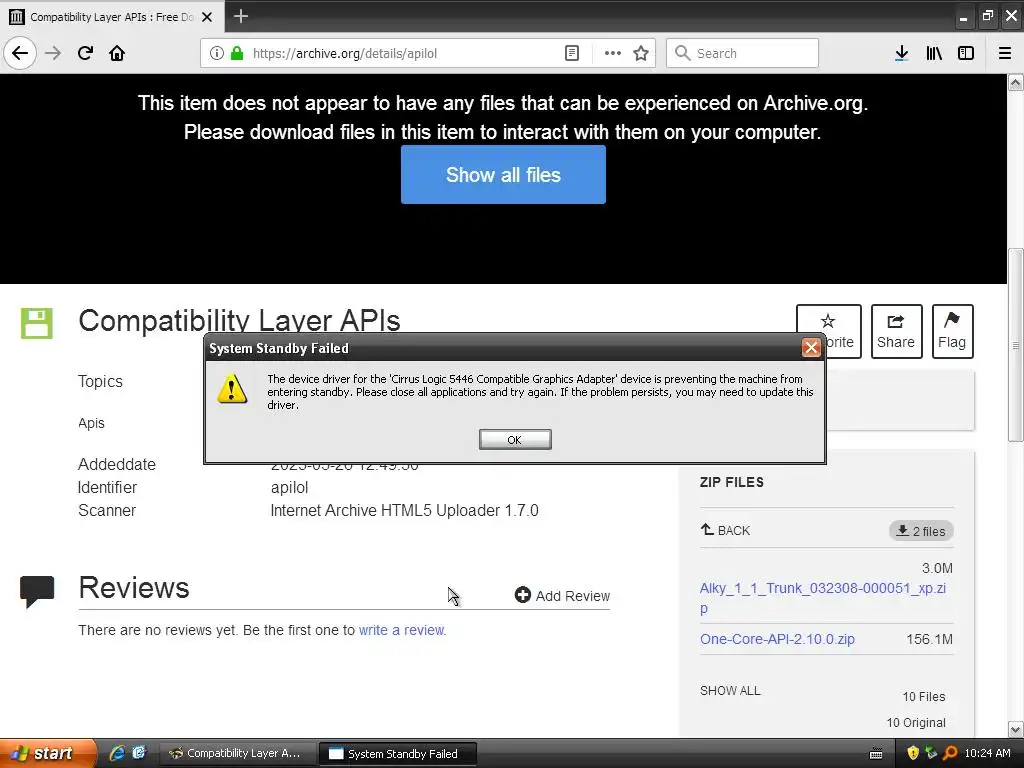Open the write a review link
Screen dimensions: 1024x768
tap(402, 630)
